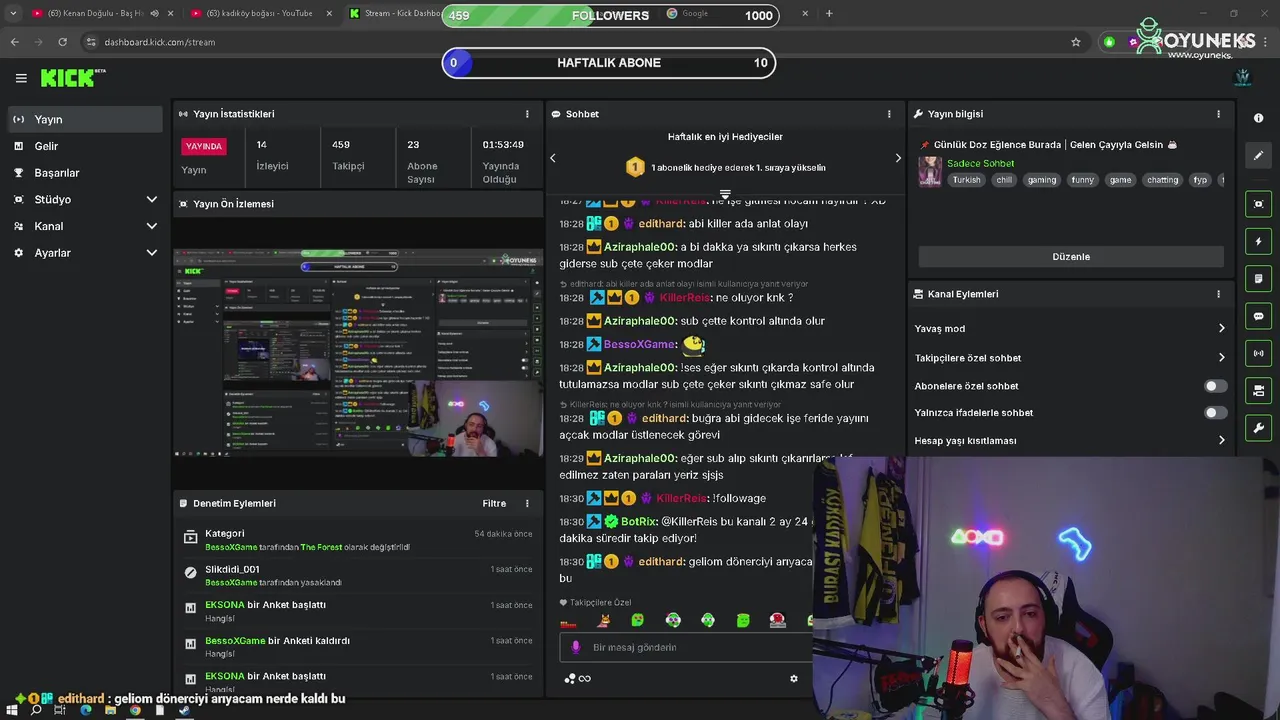This screenshot has width=1280, height=720.
Task: Open the hamburger menu next to the Kick logo
Action: 21,78
